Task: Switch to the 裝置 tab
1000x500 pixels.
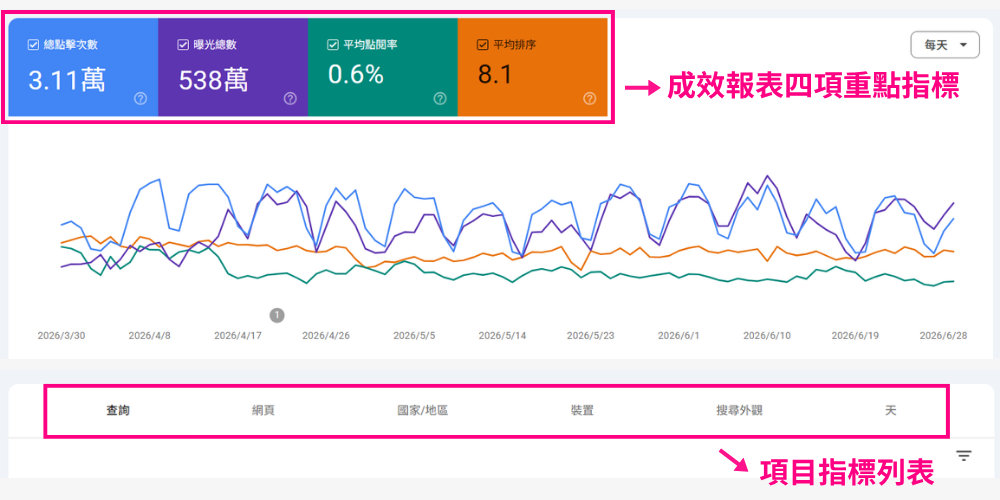Action: point(582,411)
